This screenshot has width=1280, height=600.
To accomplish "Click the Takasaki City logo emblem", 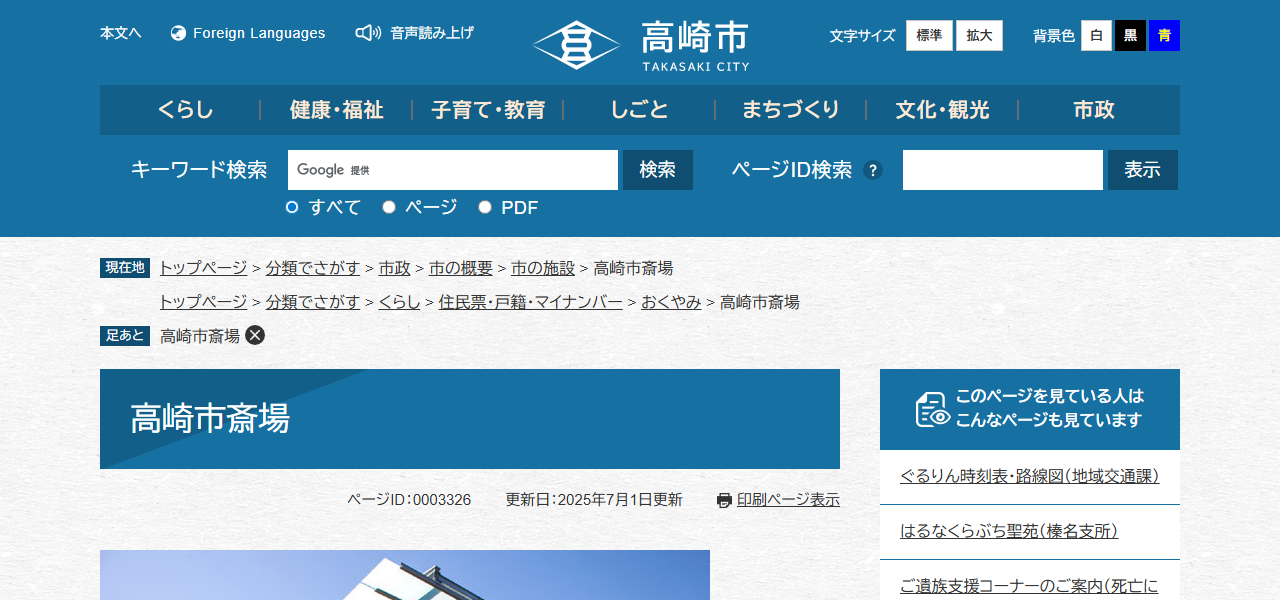I will (x=577, y=45).
